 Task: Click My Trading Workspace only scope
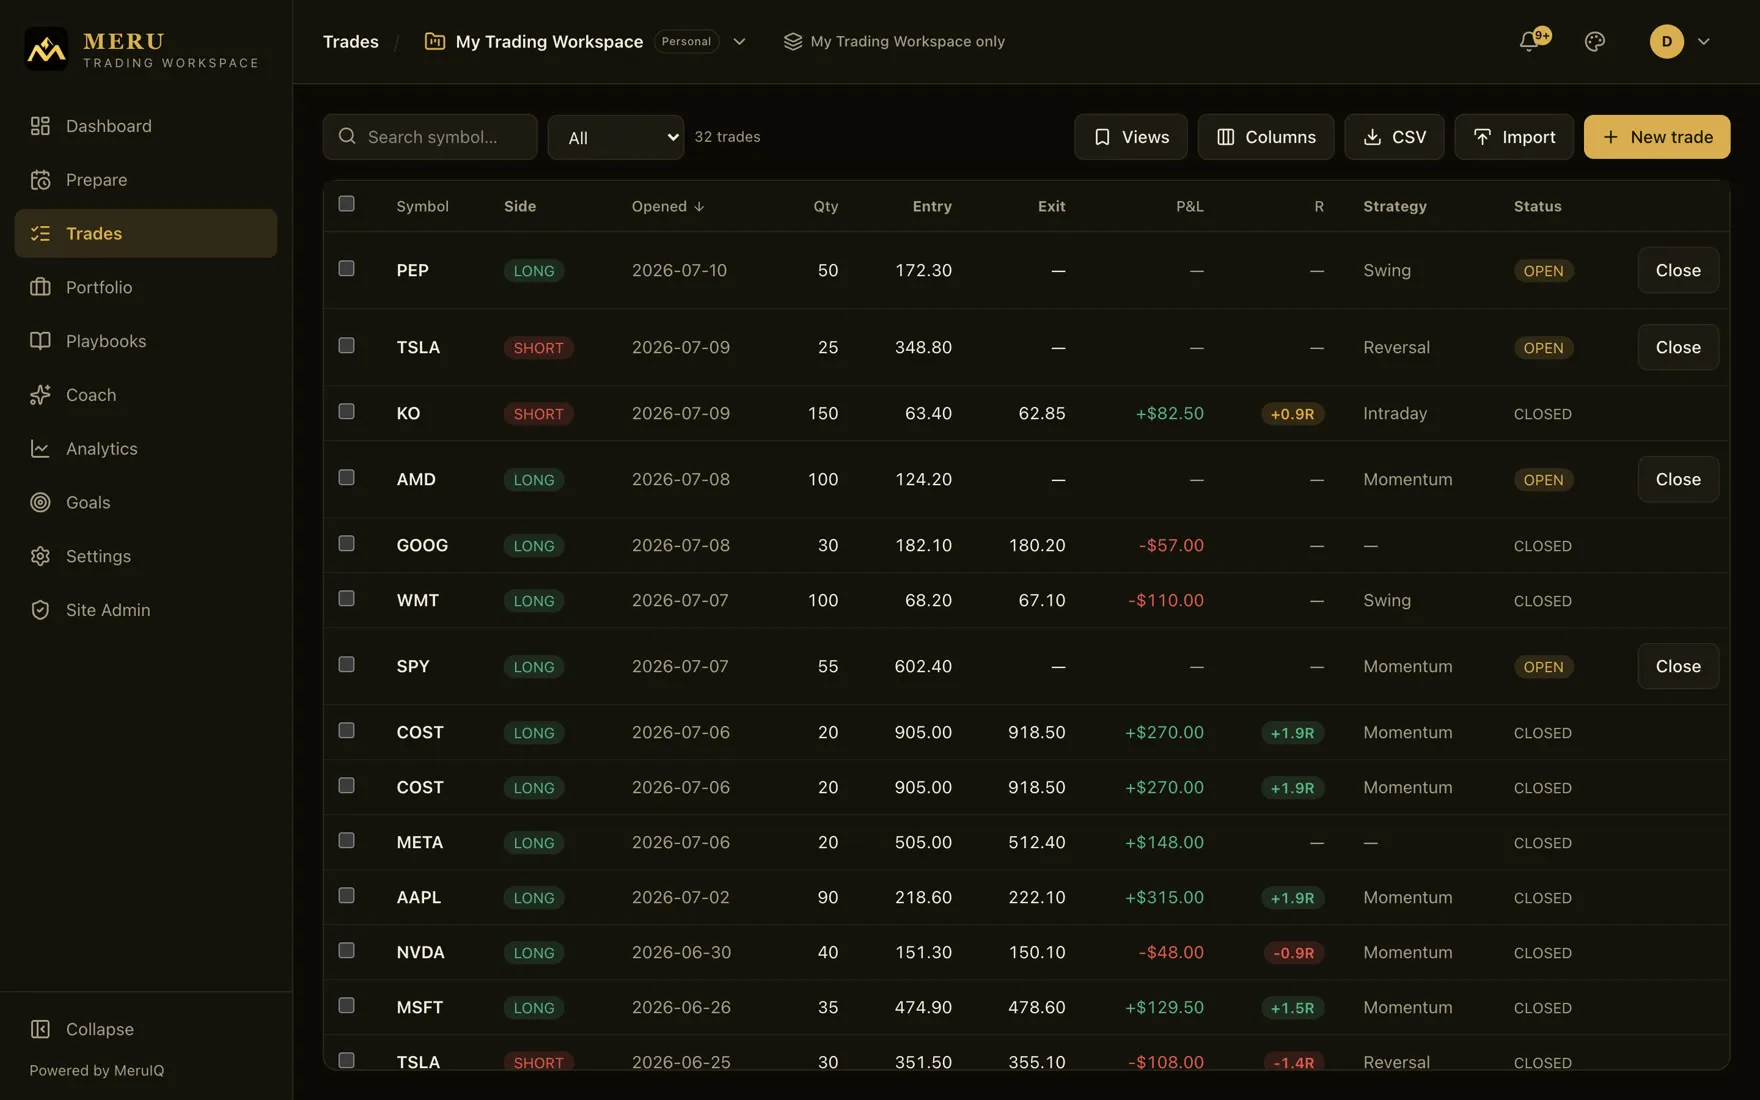(x=894, y=41)
